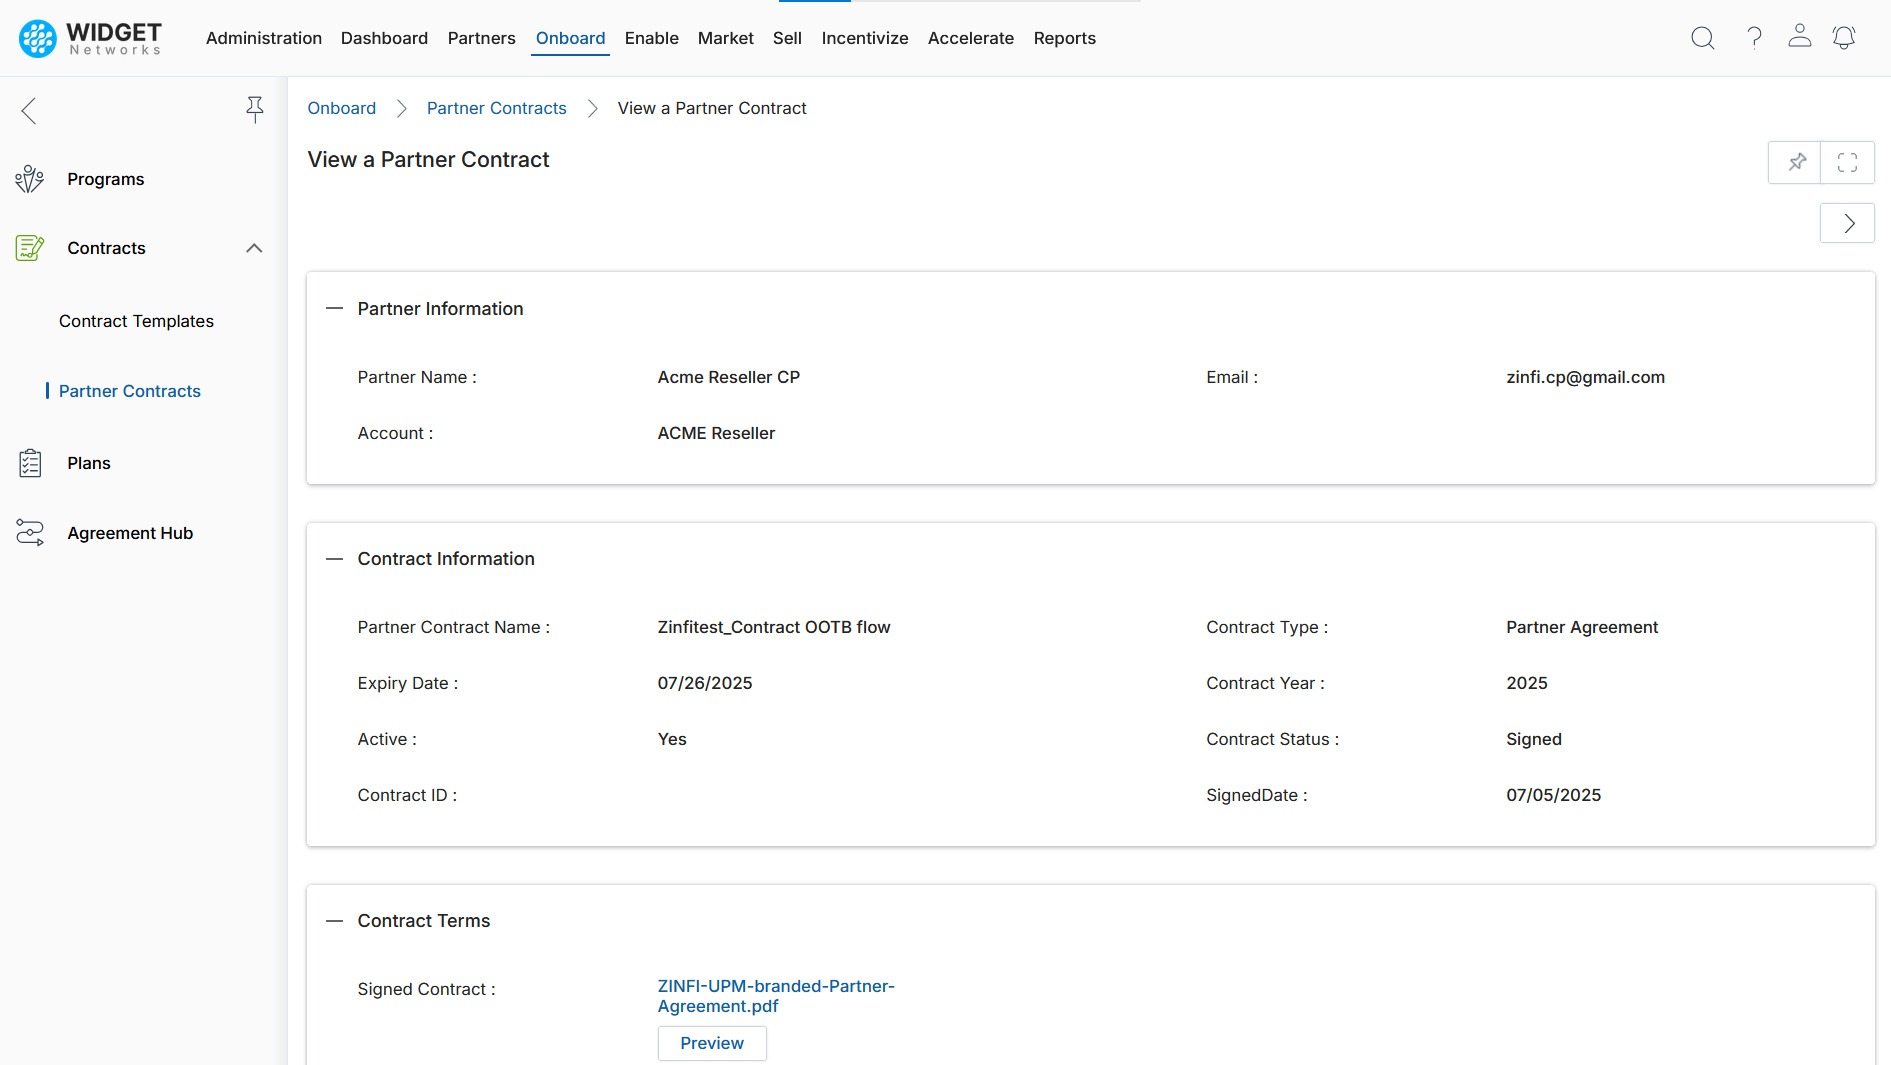Open the user profile icon
Image resolution: width=1891 pixels, height=1065 pixels.
[1799, 37]
